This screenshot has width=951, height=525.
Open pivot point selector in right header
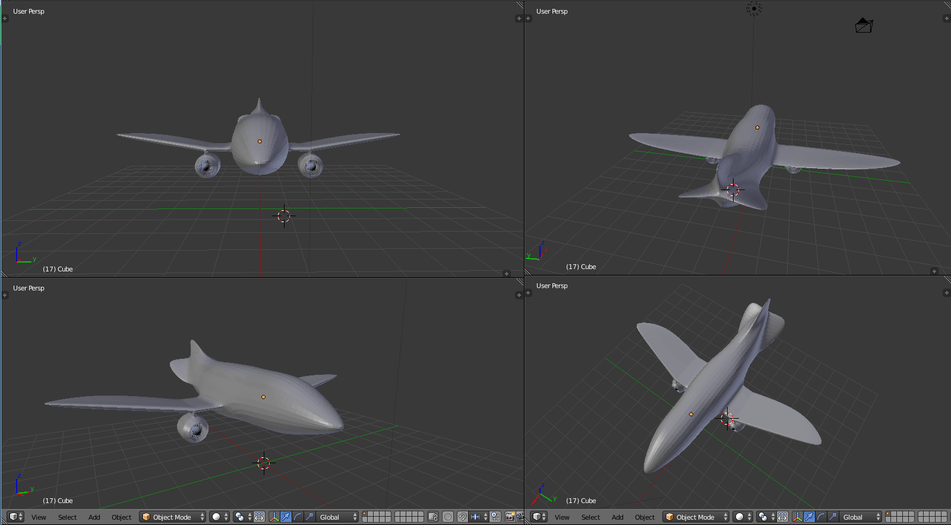click(x=766, y=517)
